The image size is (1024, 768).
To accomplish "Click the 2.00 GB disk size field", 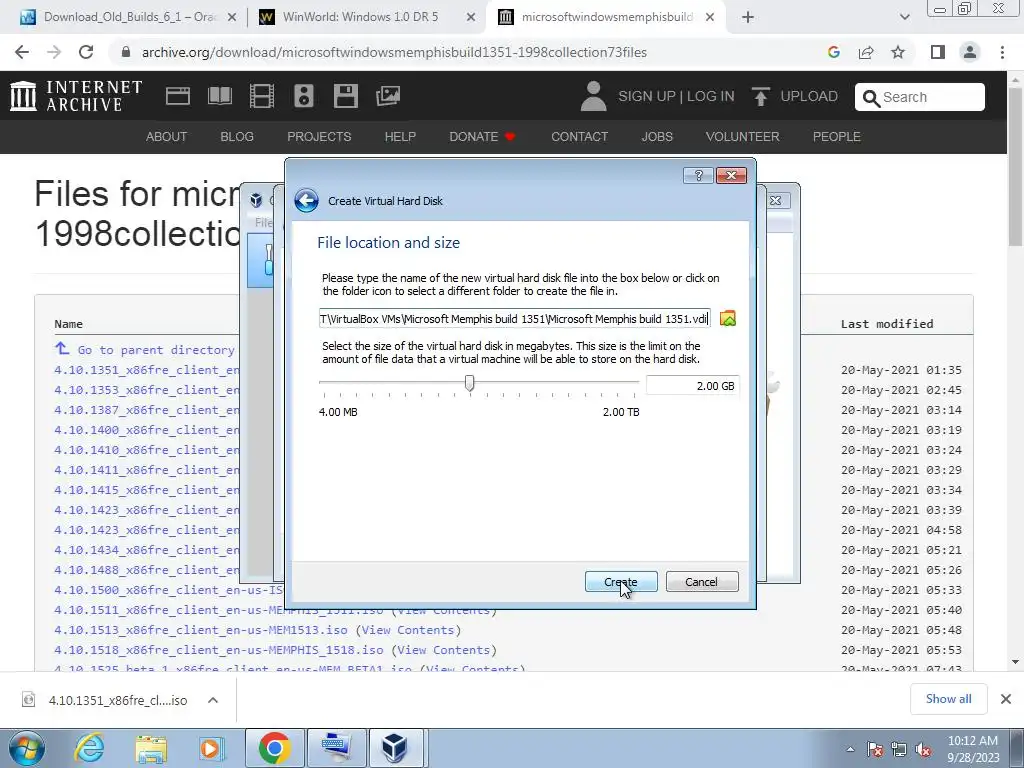I will coord(692,386).
